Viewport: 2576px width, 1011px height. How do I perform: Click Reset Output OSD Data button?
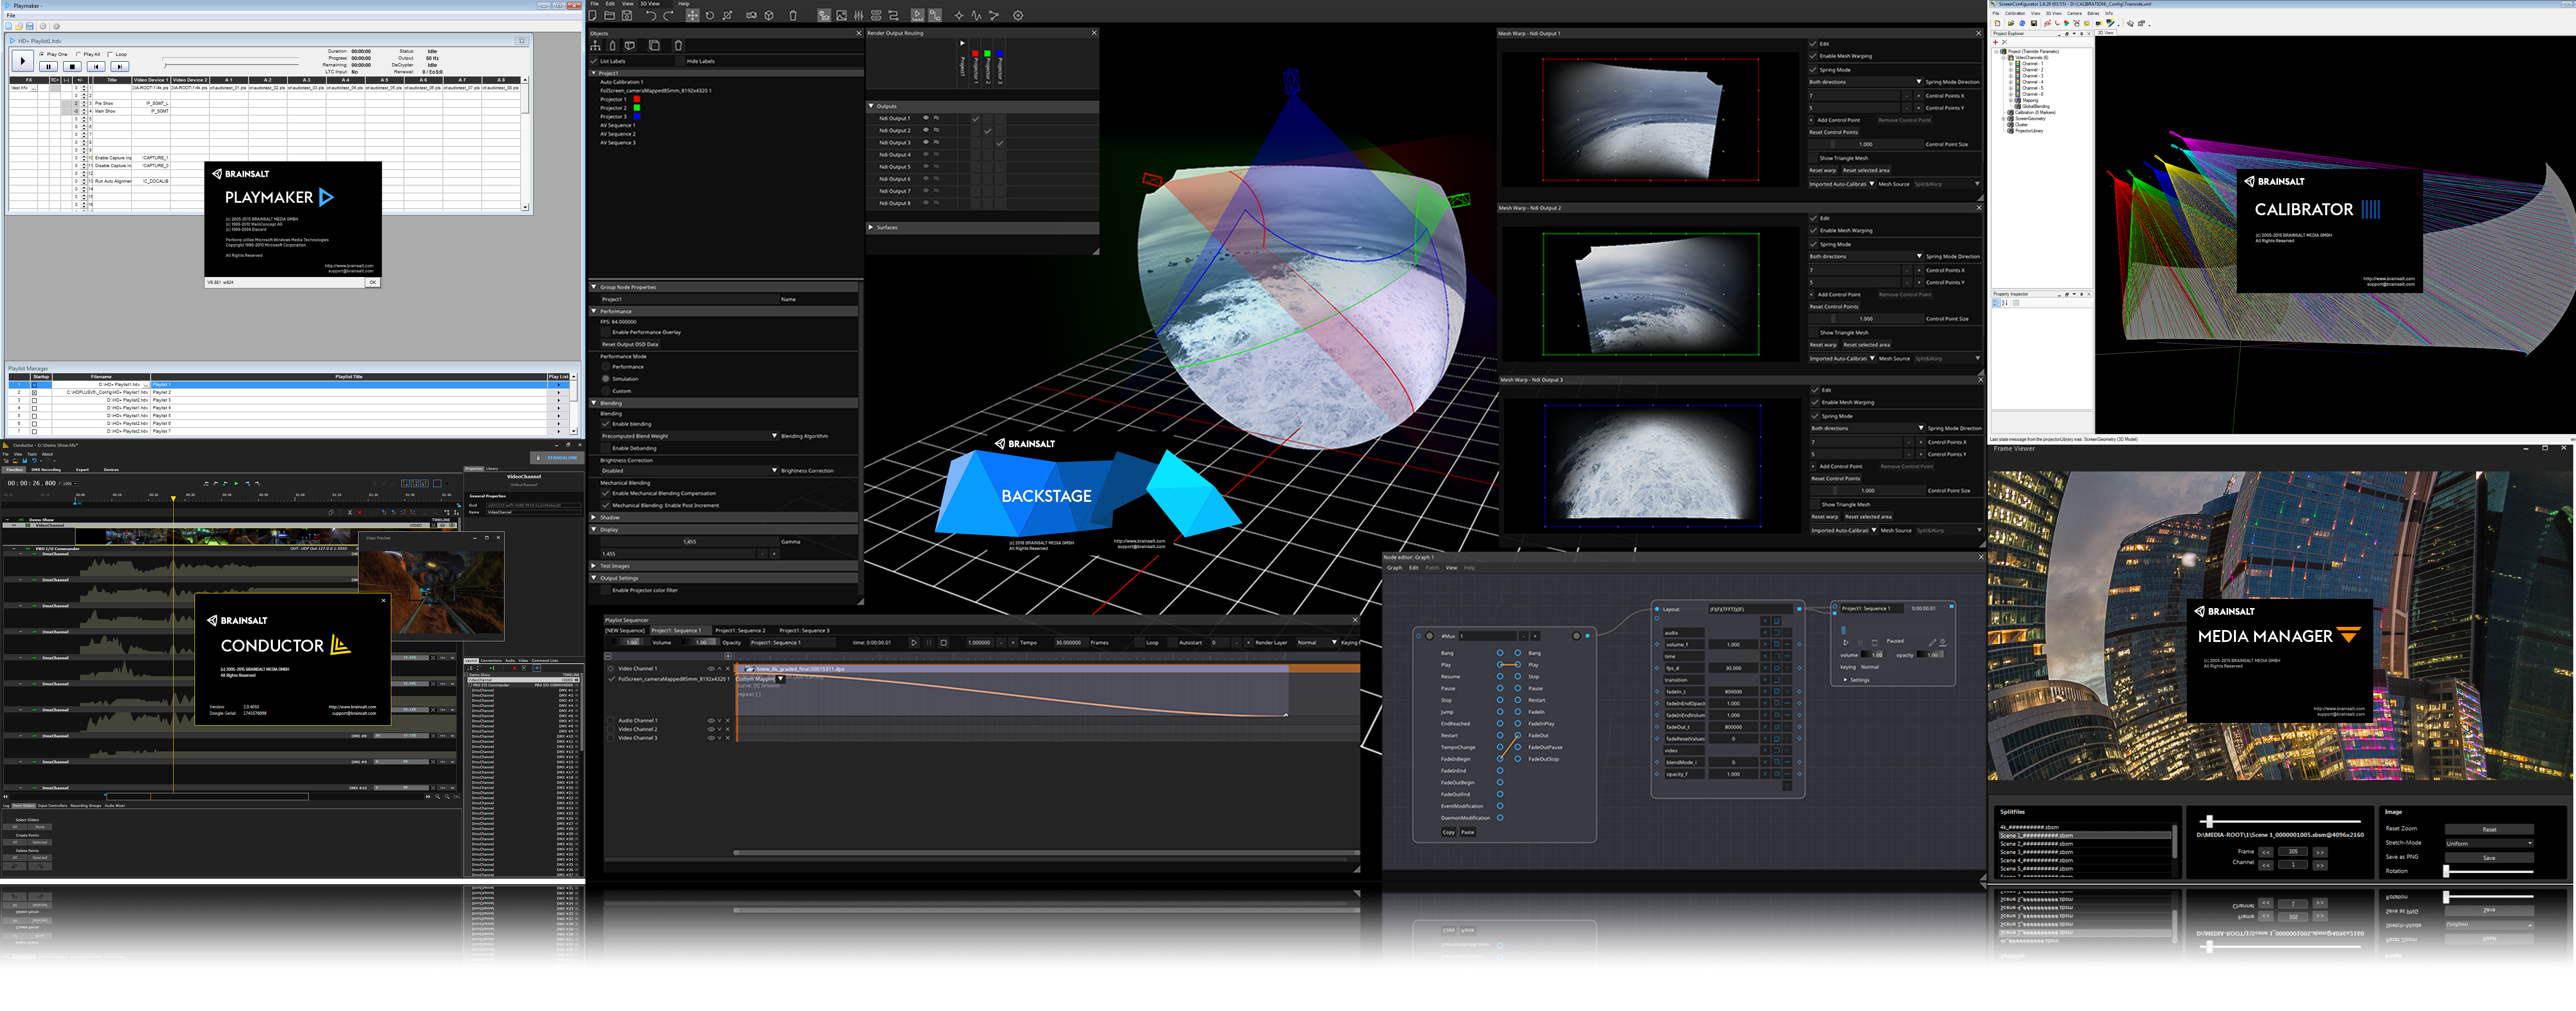point(630,344)
